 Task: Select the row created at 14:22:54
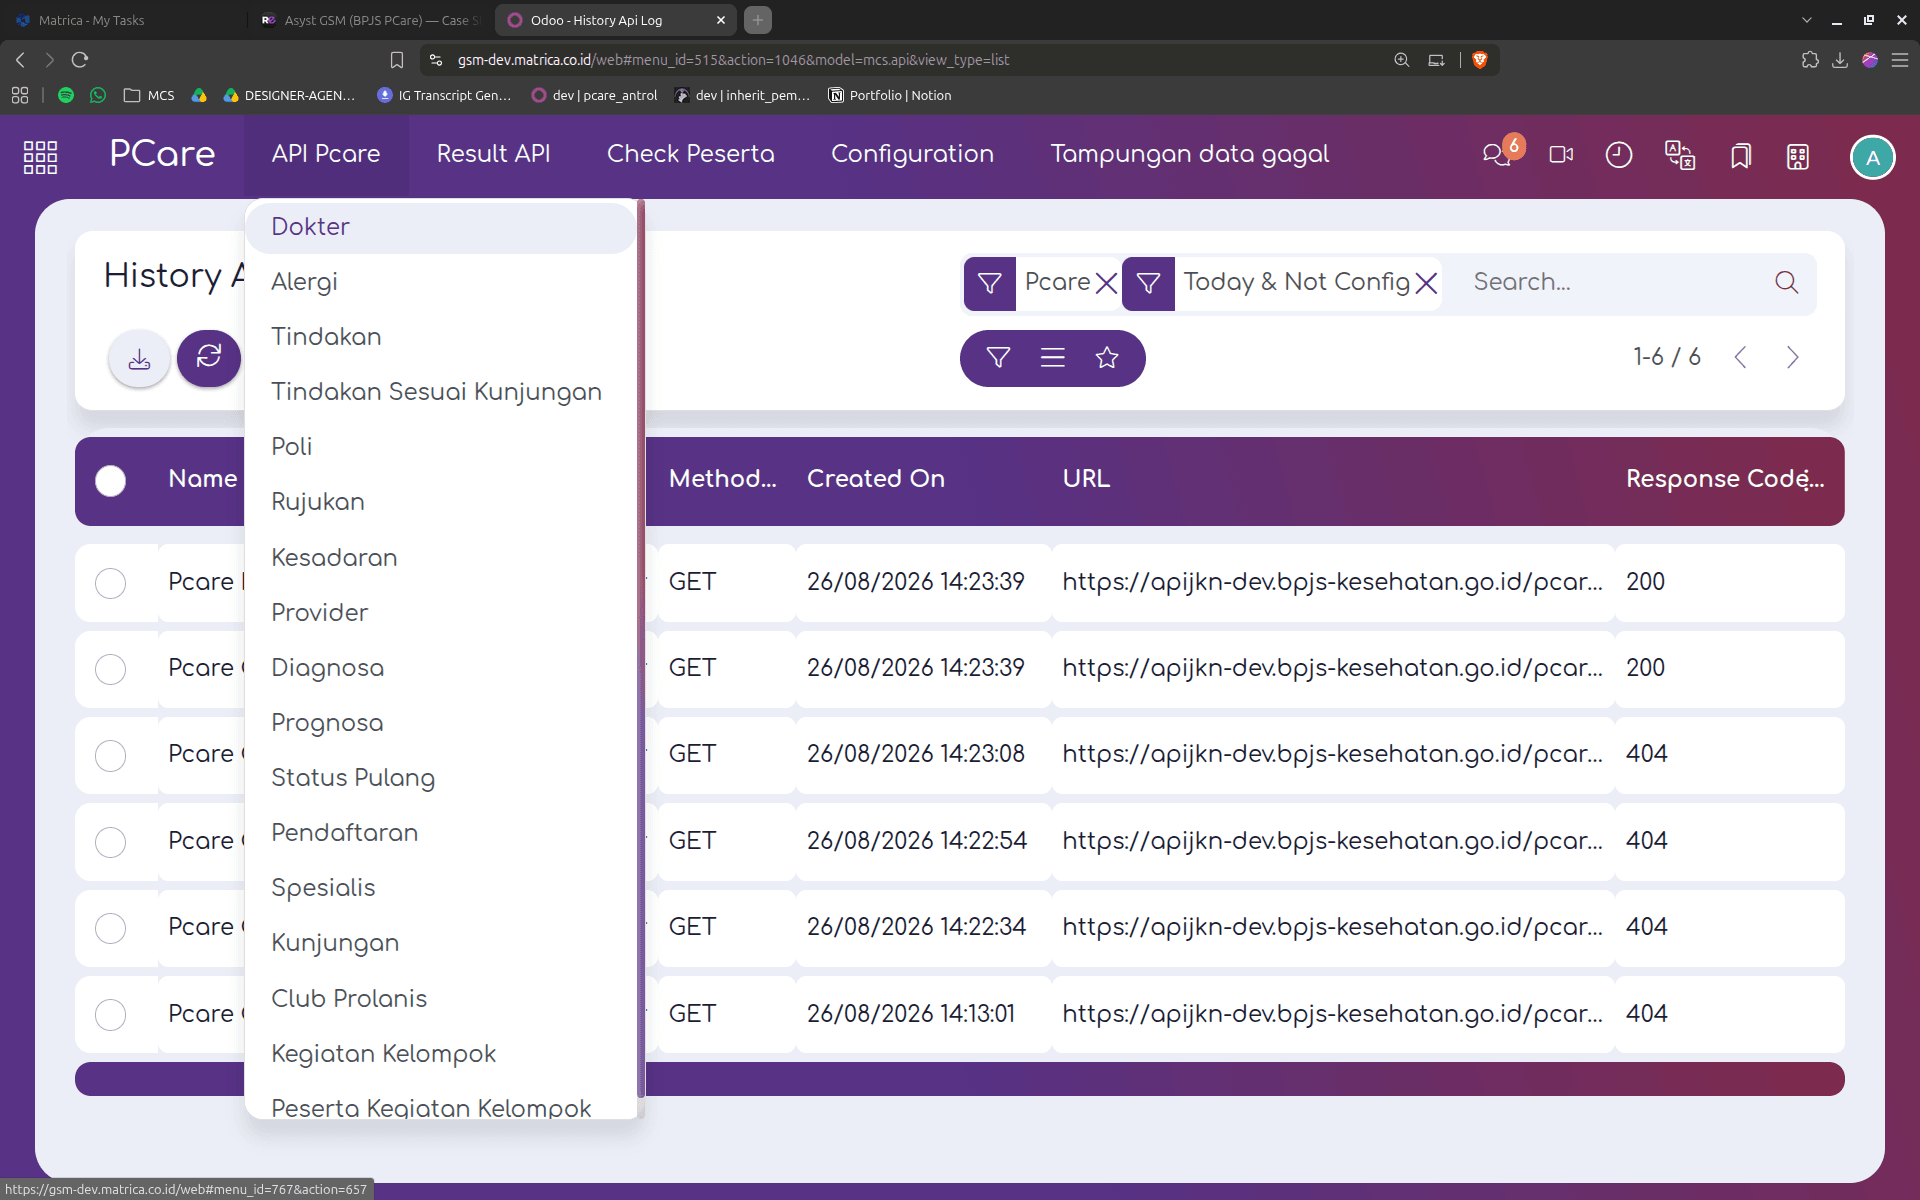(111, 842)
